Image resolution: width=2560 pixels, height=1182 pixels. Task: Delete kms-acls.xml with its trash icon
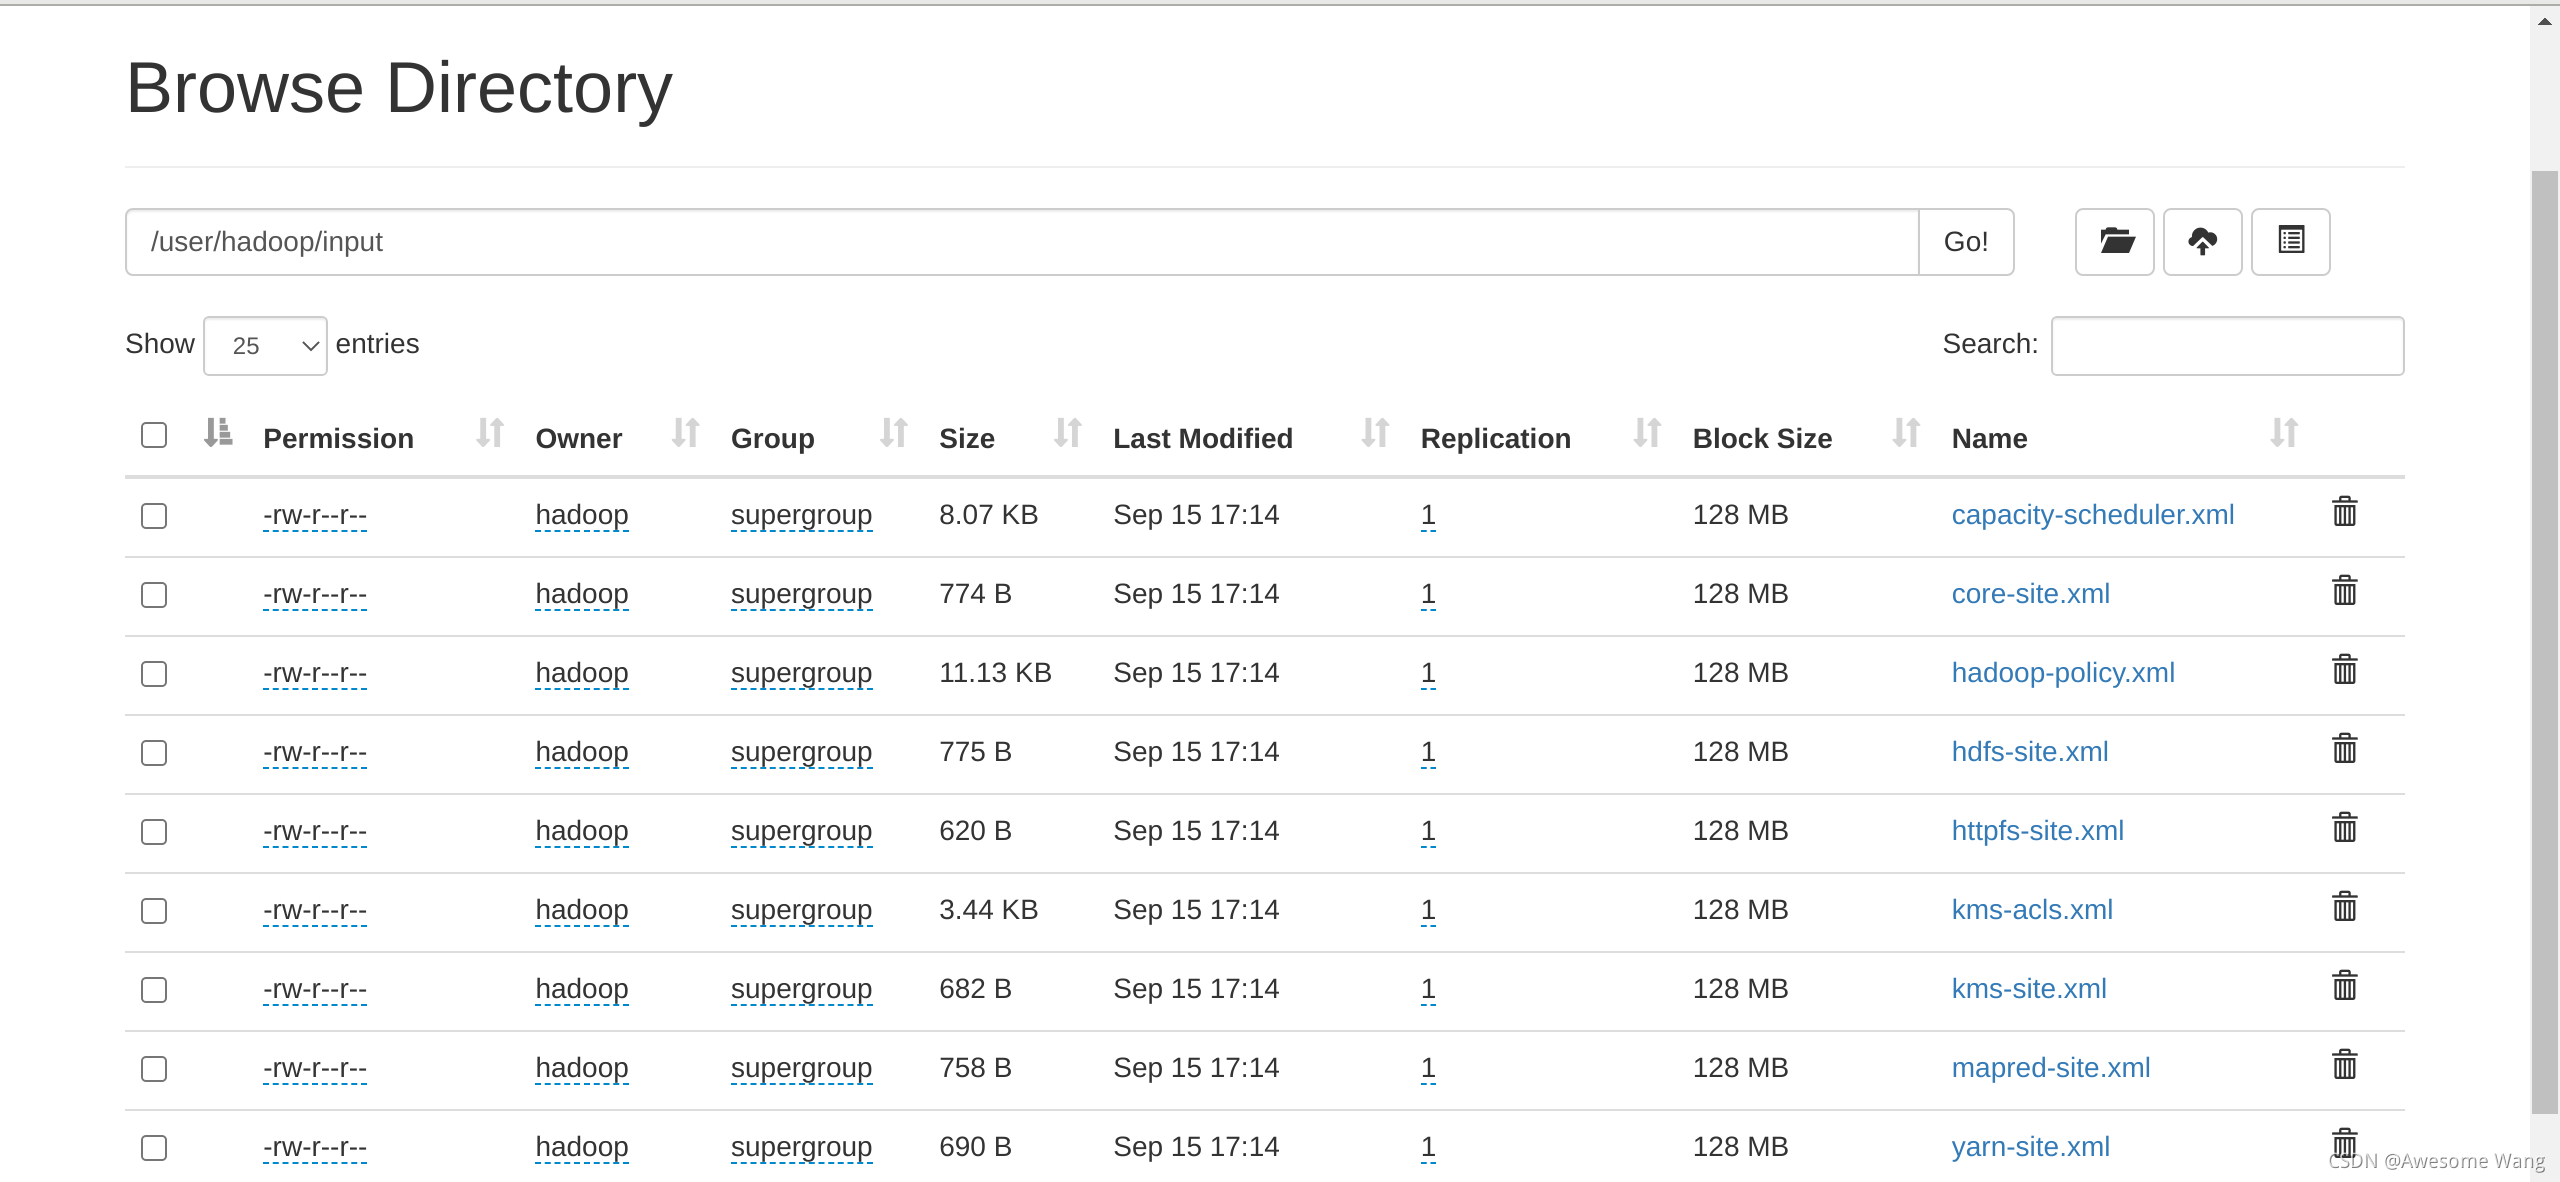[x=2344, y=907]
